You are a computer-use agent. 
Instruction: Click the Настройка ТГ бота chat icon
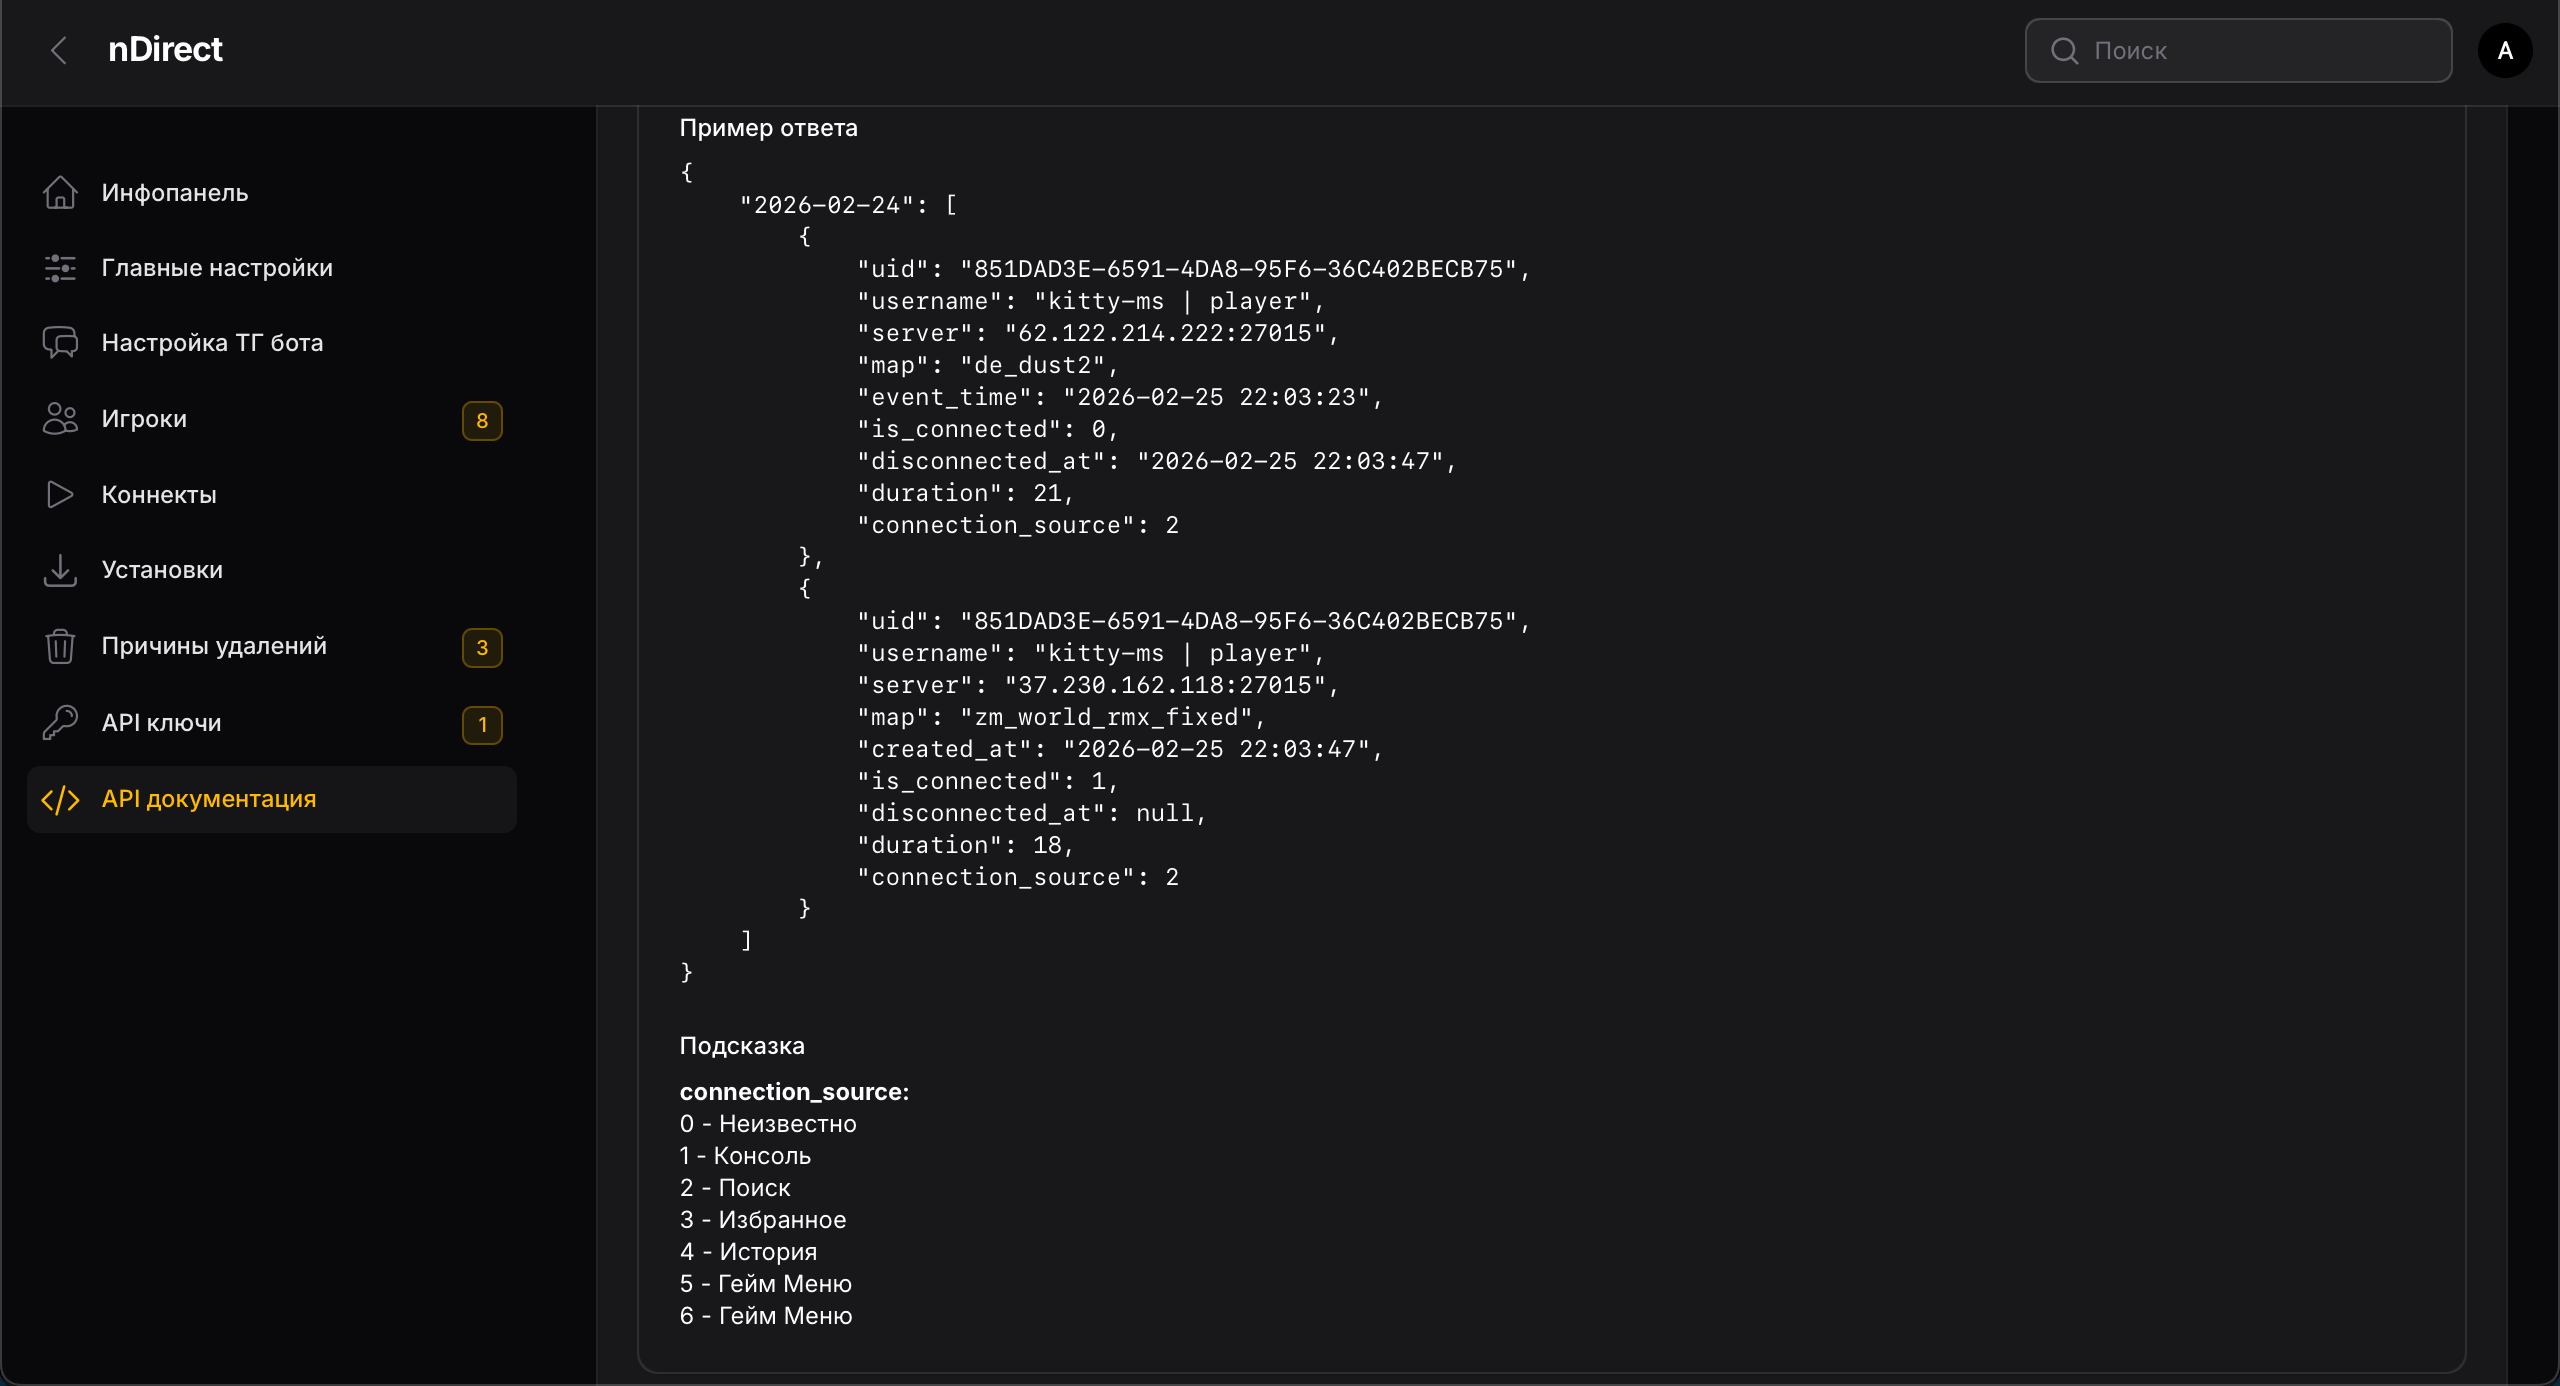pyautogui.click(x=60, y=343)
